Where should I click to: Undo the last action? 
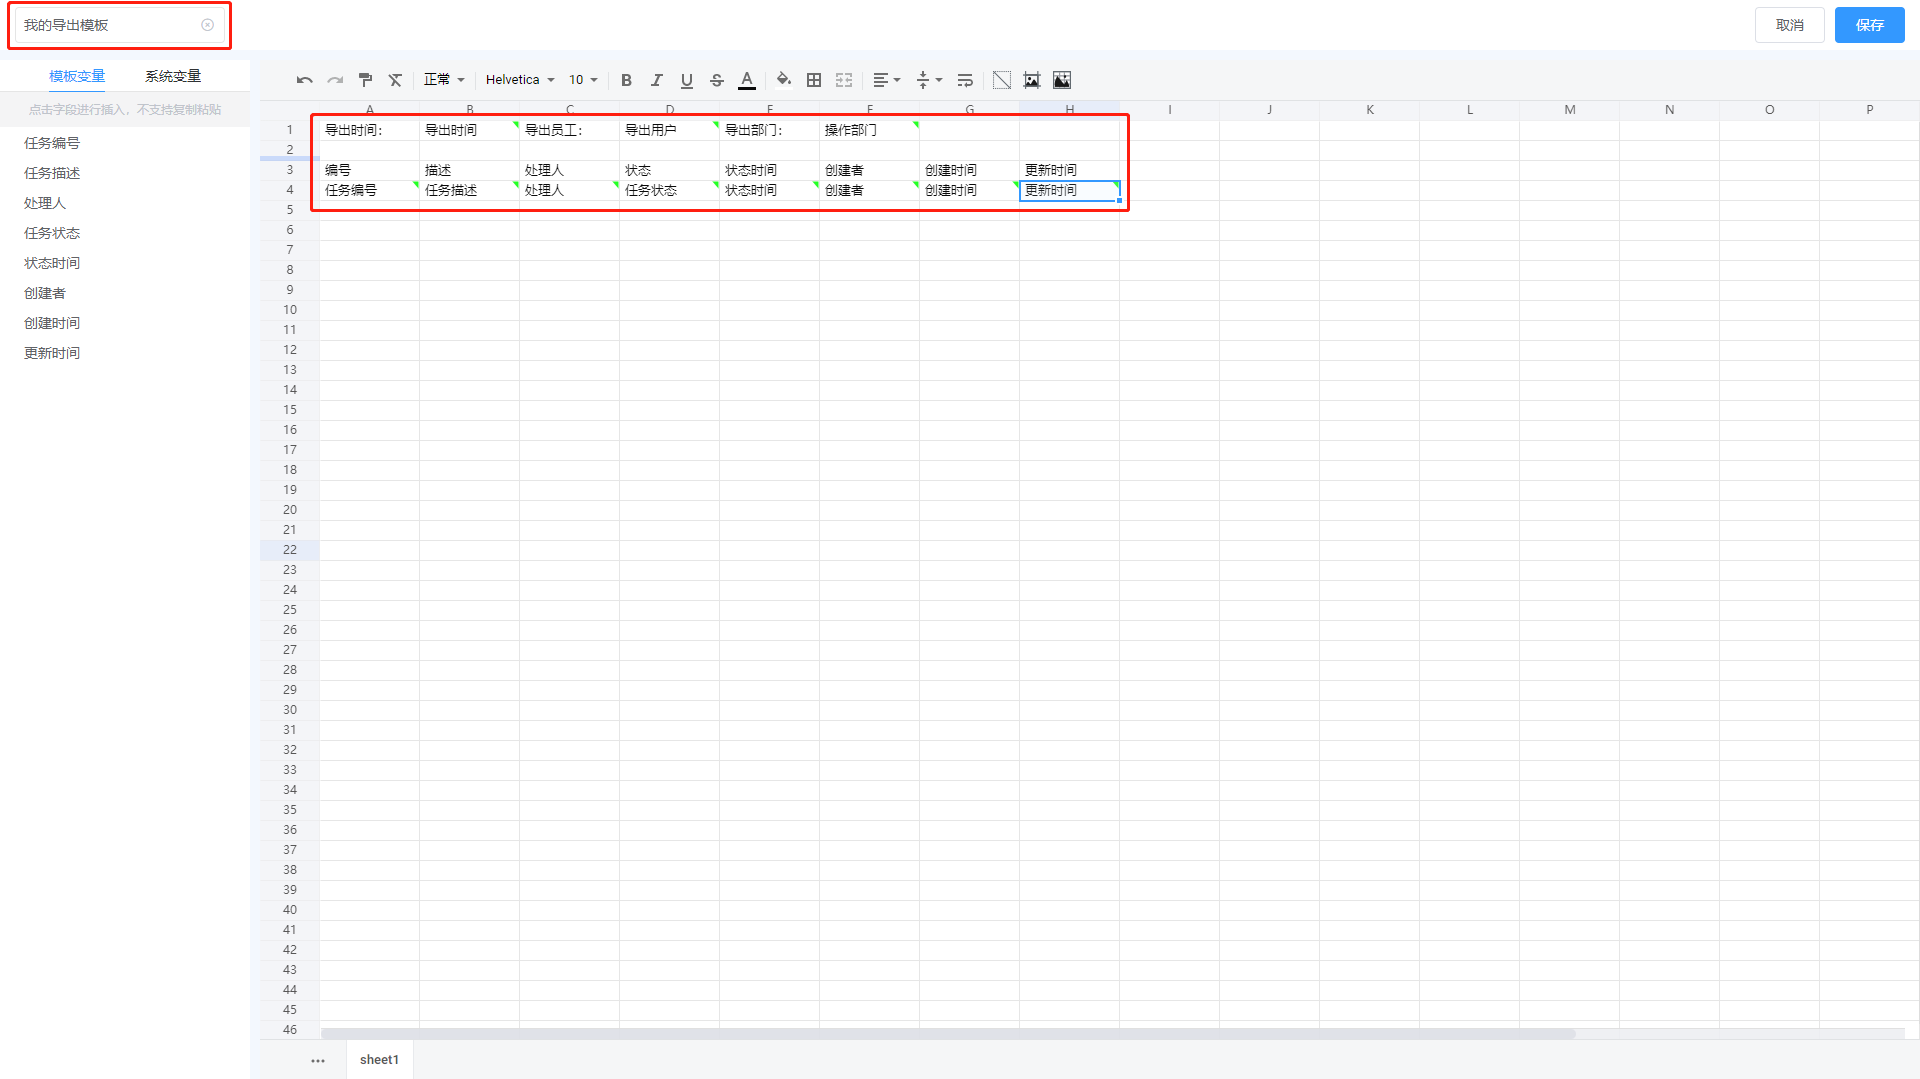coord(305,80)
